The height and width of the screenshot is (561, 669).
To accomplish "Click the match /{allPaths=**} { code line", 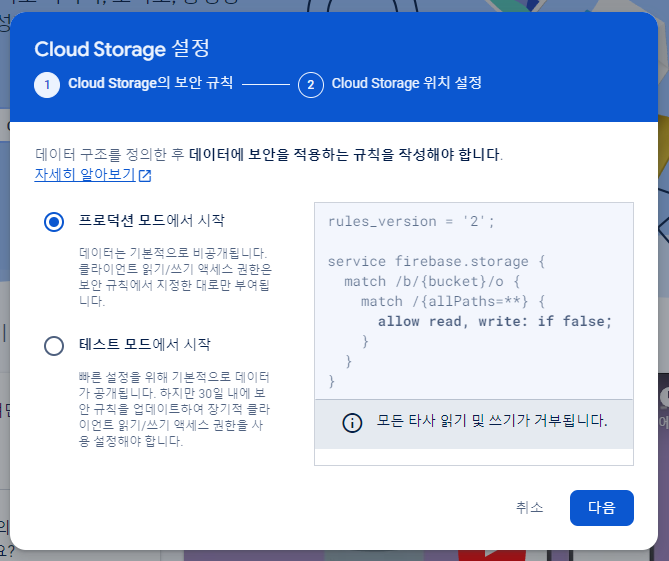I will pos(453,301).
